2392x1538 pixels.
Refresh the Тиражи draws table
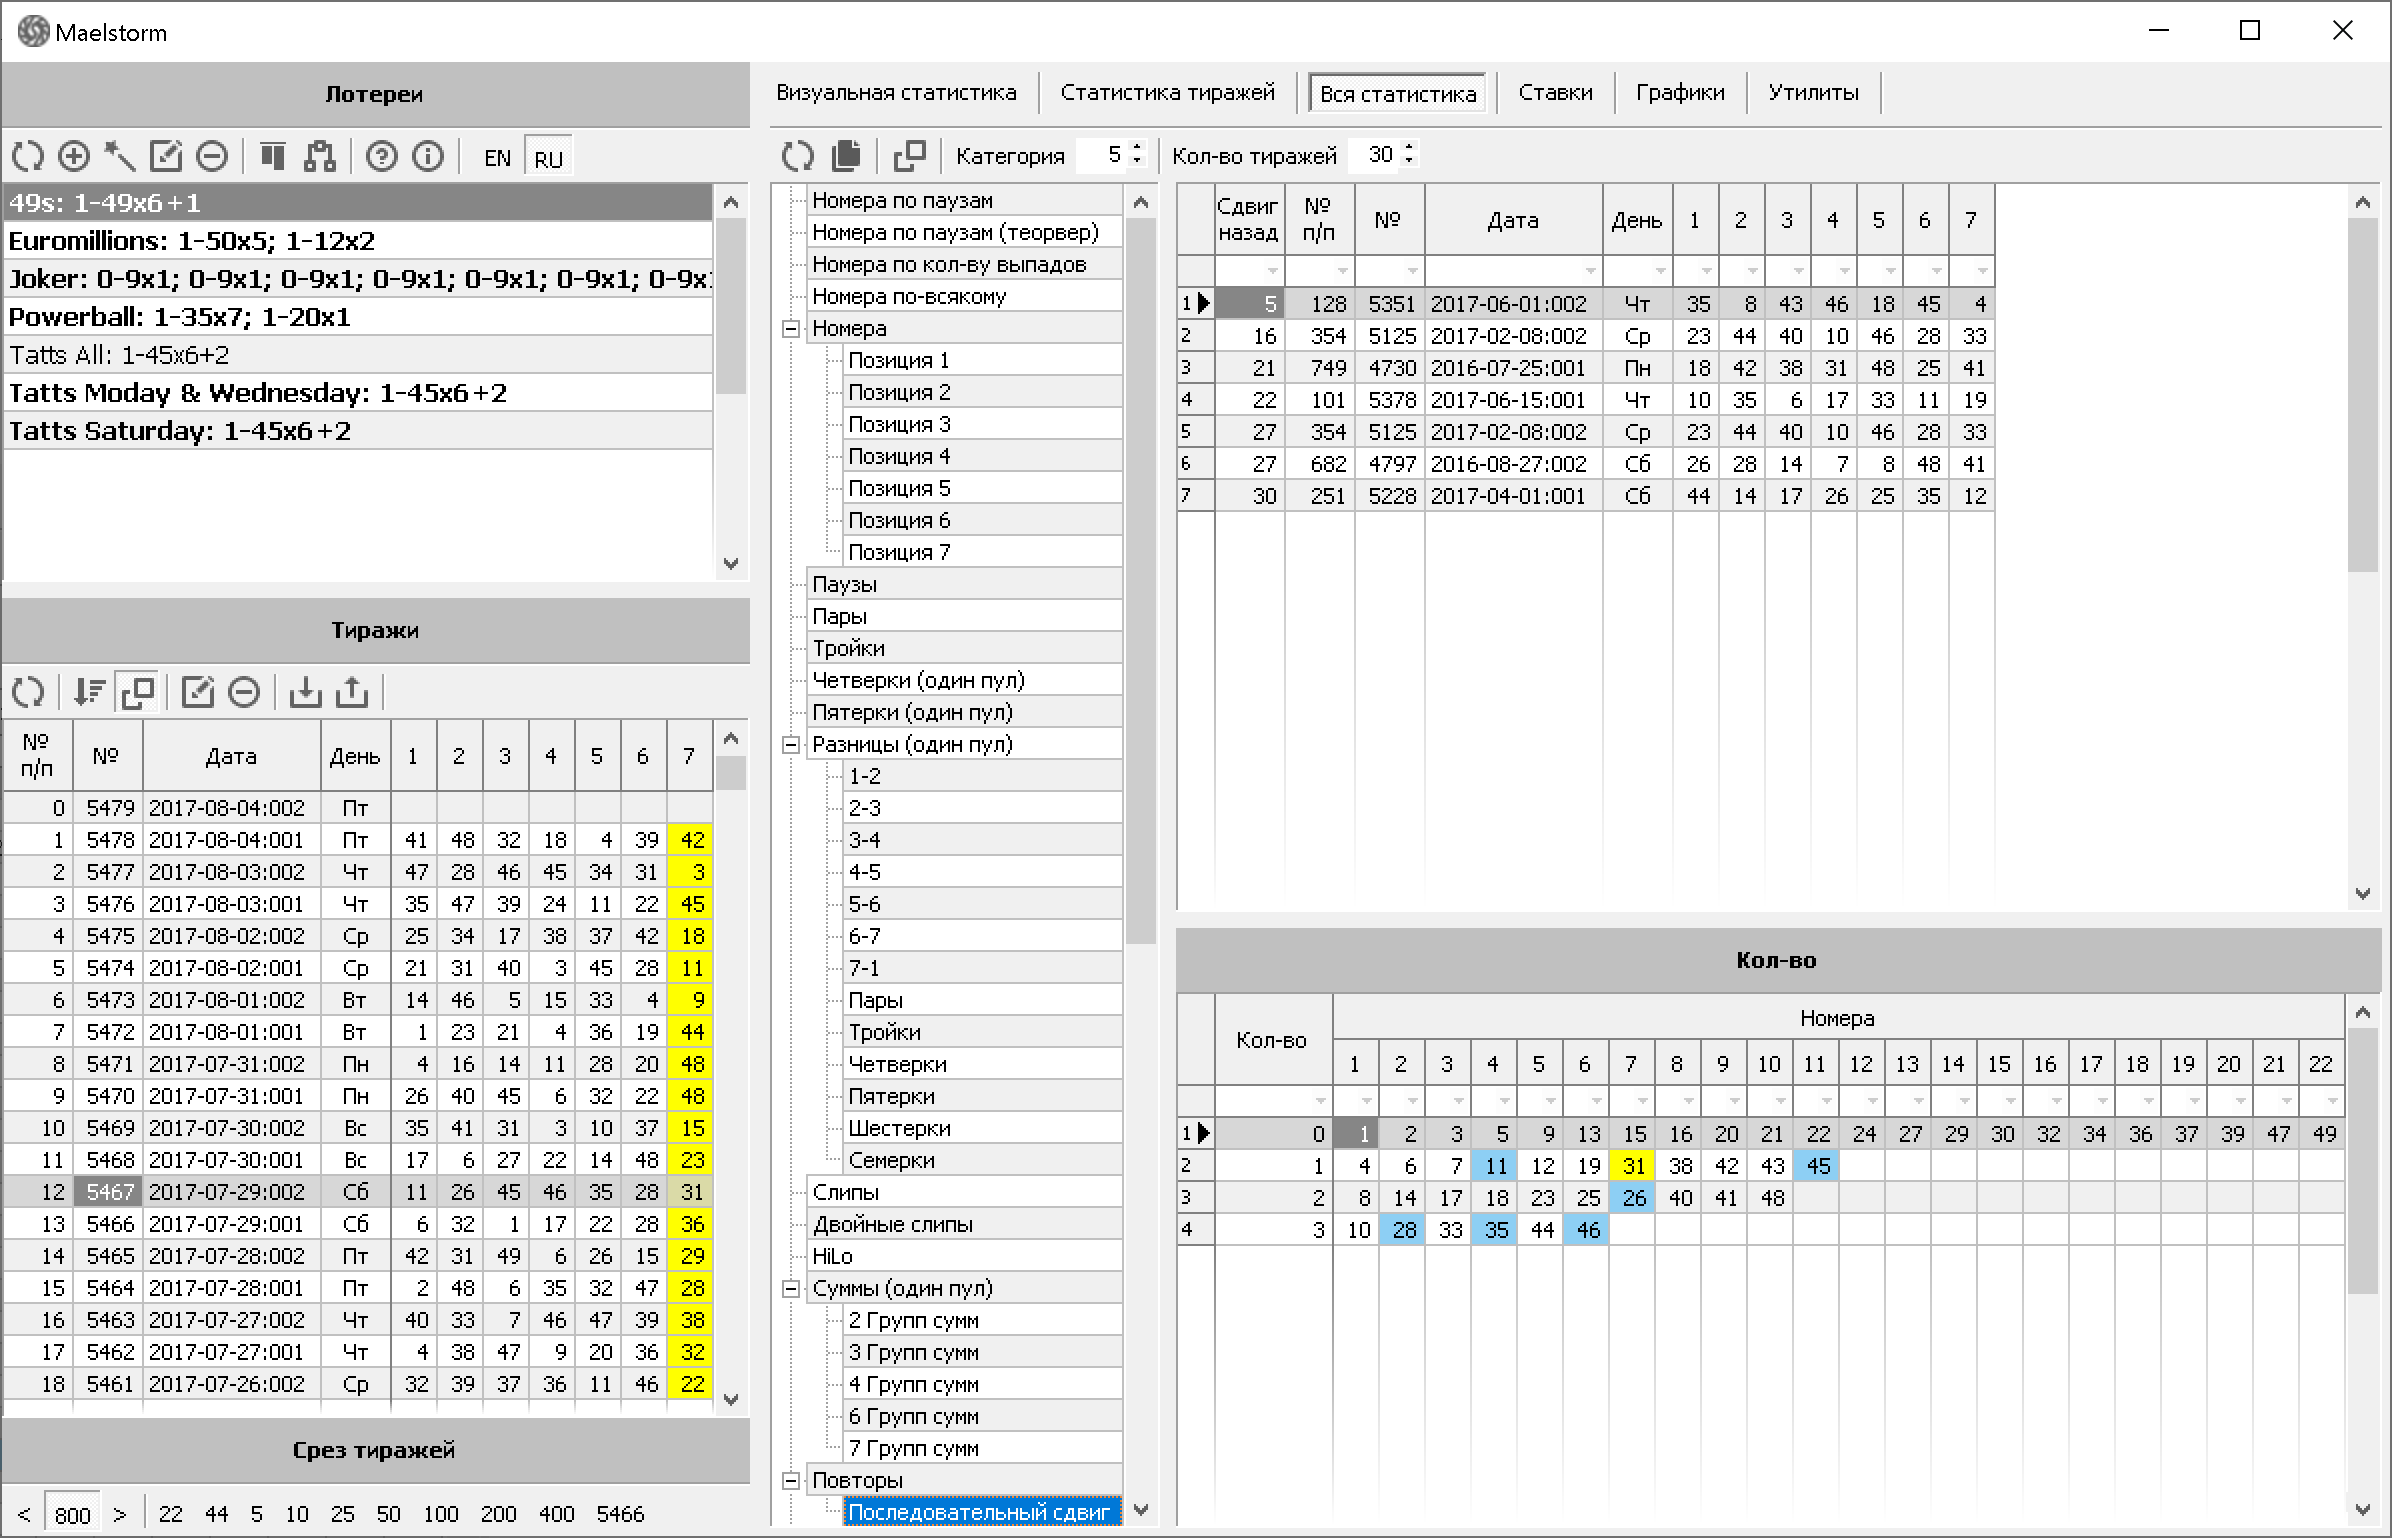tap(28, 692)
